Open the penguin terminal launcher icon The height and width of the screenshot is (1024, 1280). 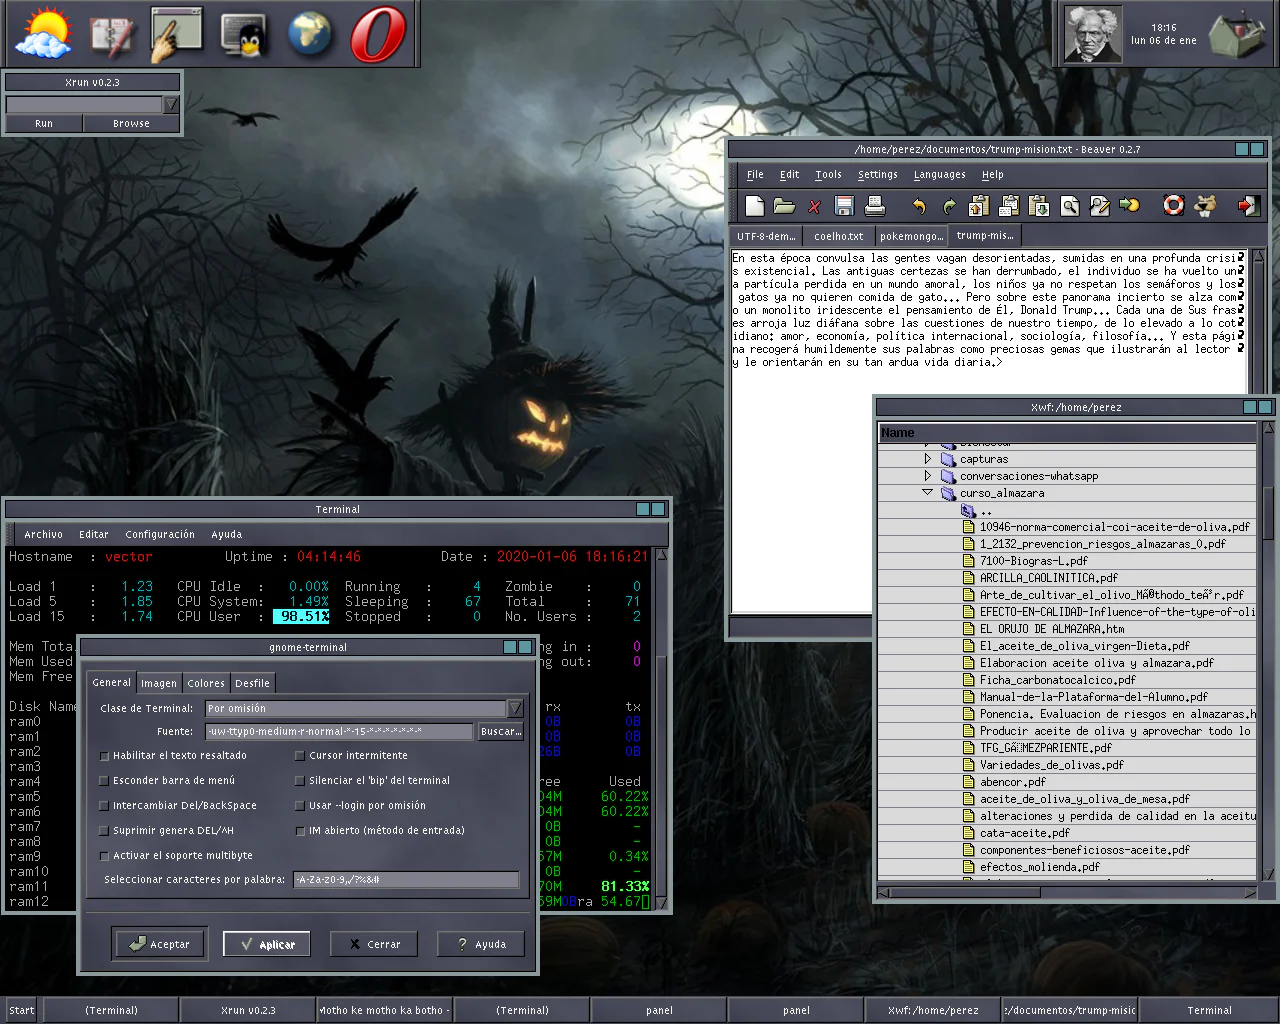coord(242,34)
